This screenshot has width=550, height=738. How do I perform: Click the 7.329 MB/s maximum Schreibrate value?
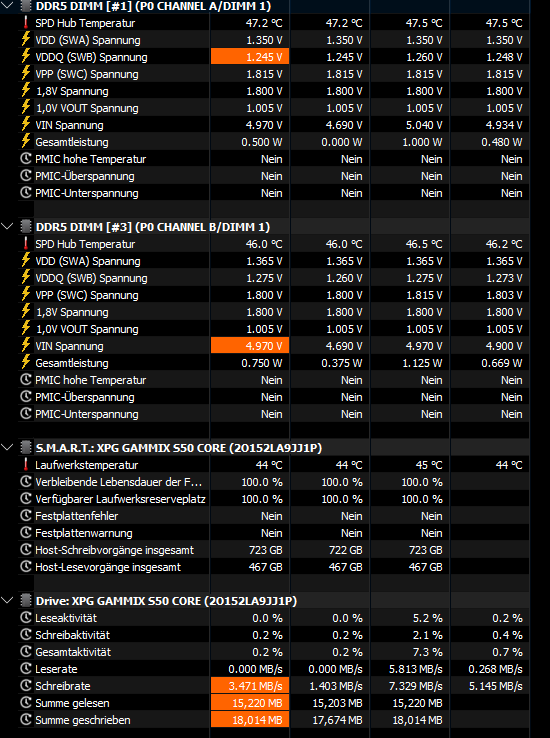coord(415,686)
